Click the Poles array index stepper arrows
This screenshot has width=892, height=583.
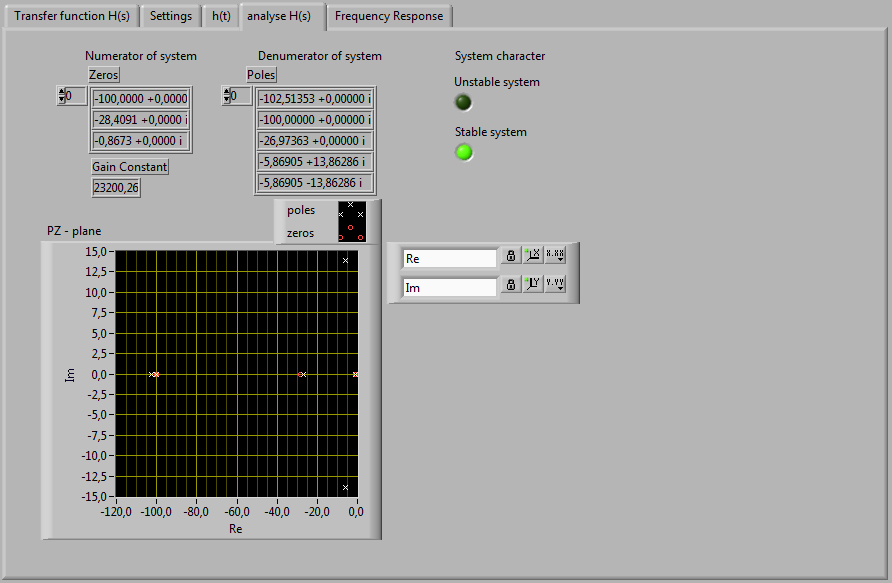click(x=226, y=96)
